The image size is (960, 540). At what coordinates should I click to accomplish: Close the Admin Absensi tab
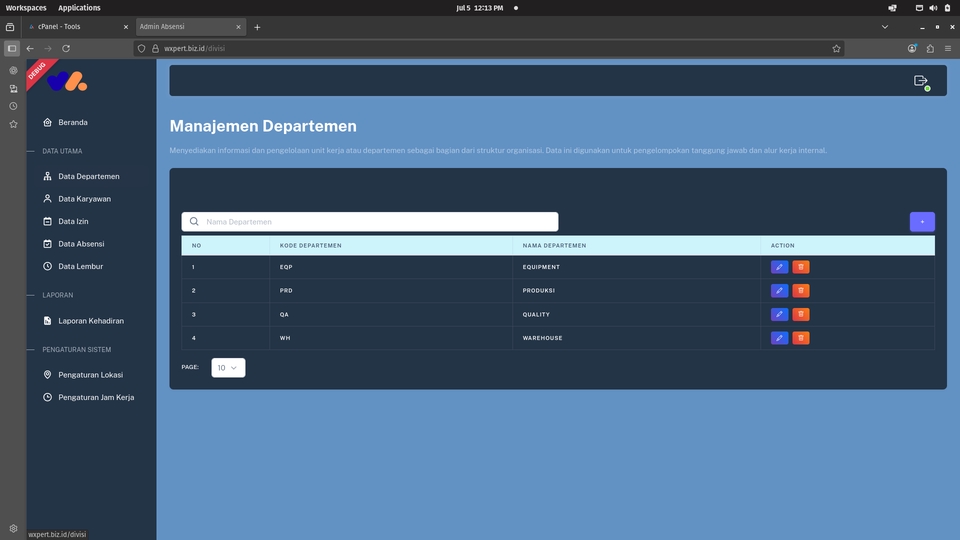238,27
